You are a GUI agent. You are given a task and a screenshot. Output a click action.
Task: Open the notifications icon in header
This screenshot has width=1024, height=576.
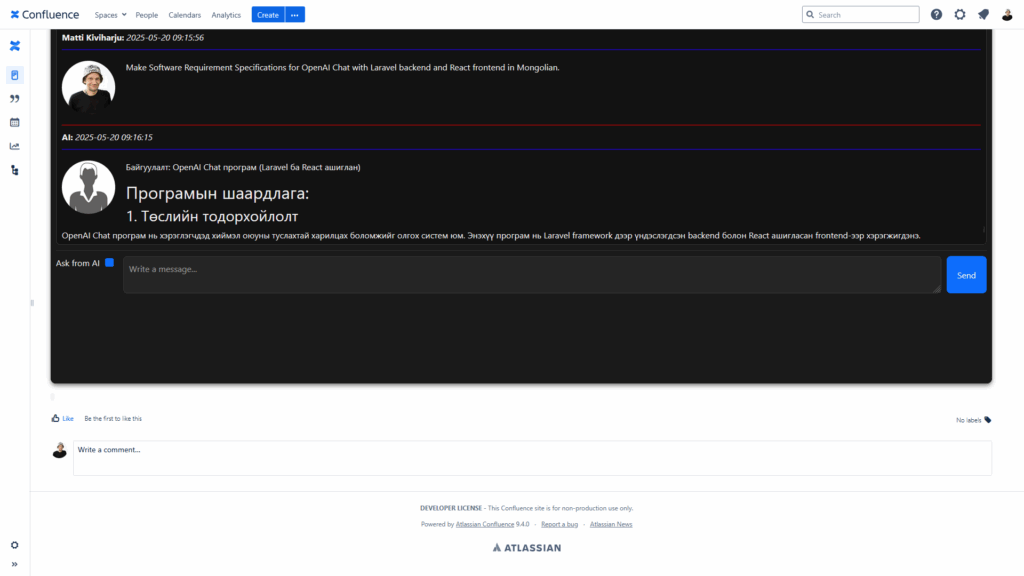[x=983, y=14]
